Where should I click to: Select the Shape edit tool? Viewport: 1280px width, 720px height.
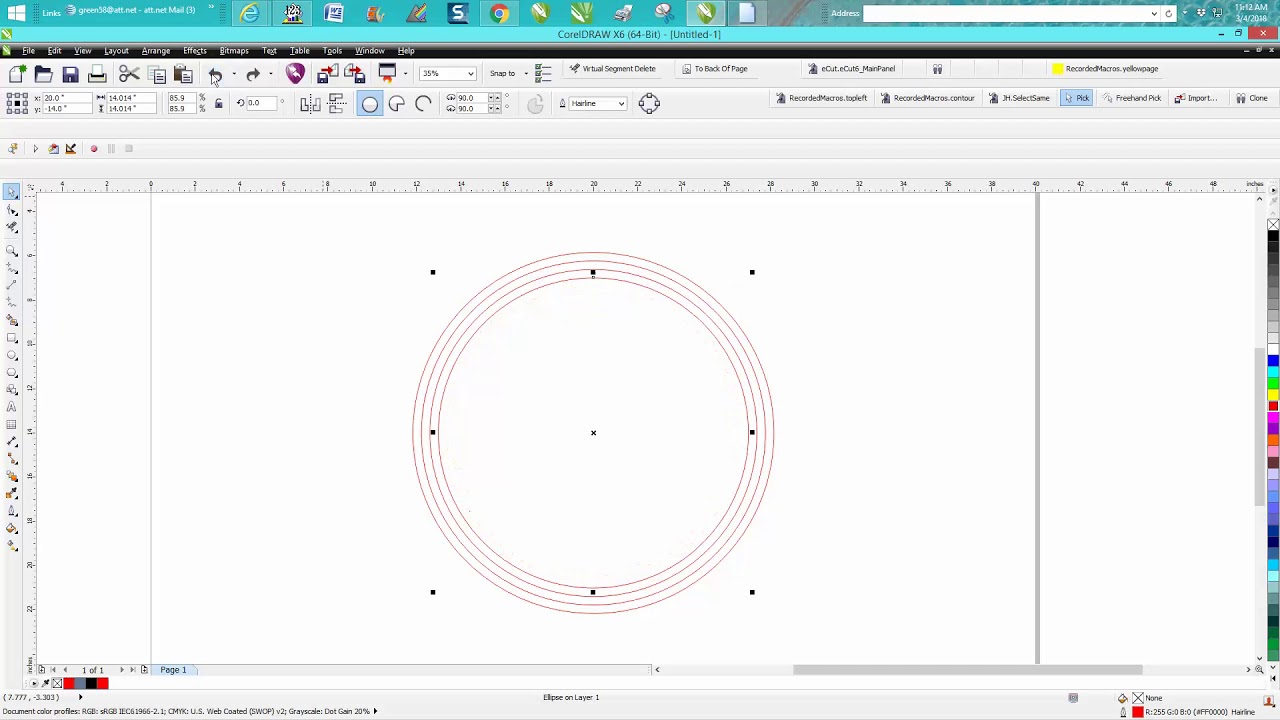[12, 211]
